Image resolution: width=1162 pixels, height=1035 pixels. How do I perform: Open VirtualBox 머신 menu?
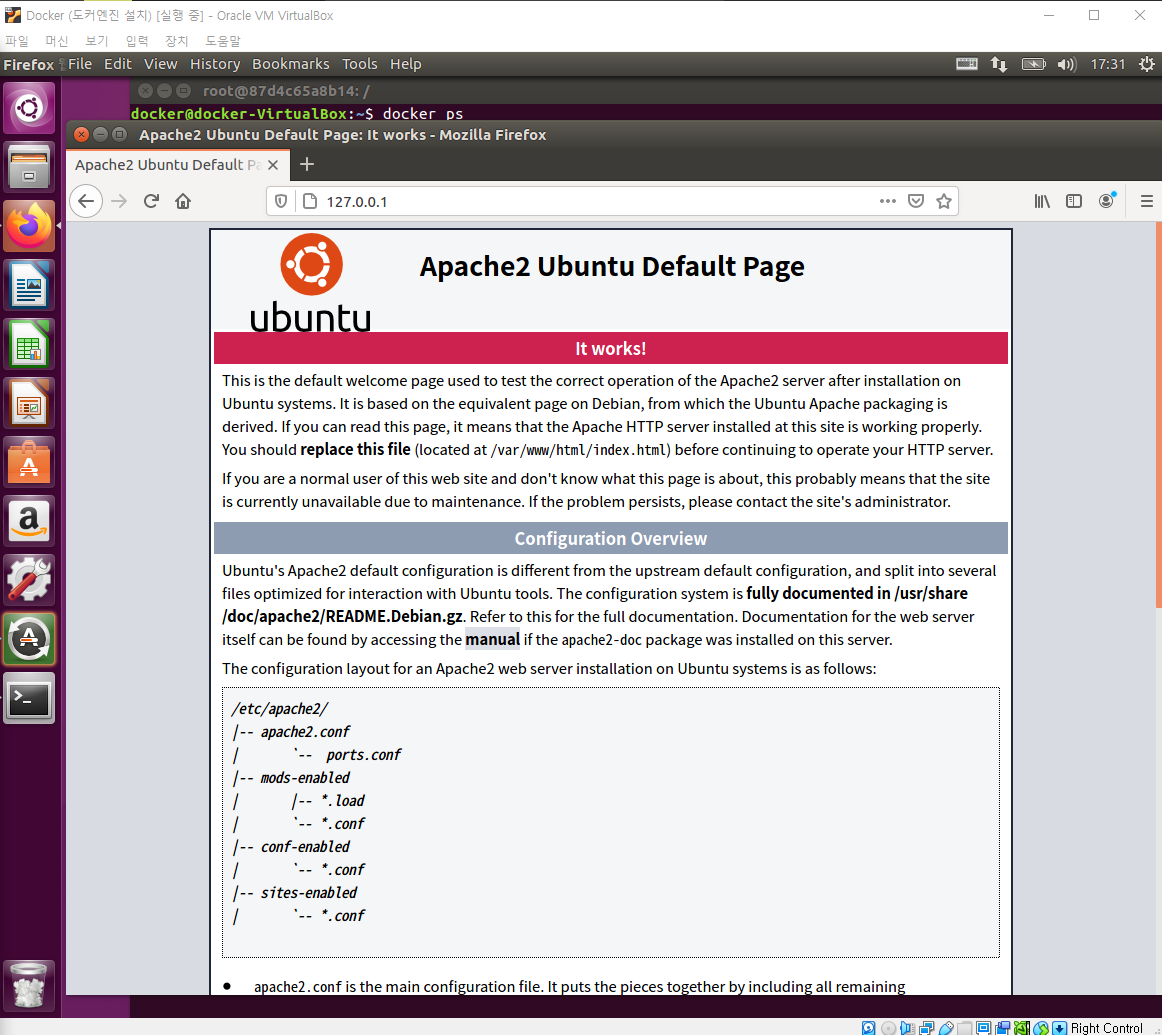point(57,41)
